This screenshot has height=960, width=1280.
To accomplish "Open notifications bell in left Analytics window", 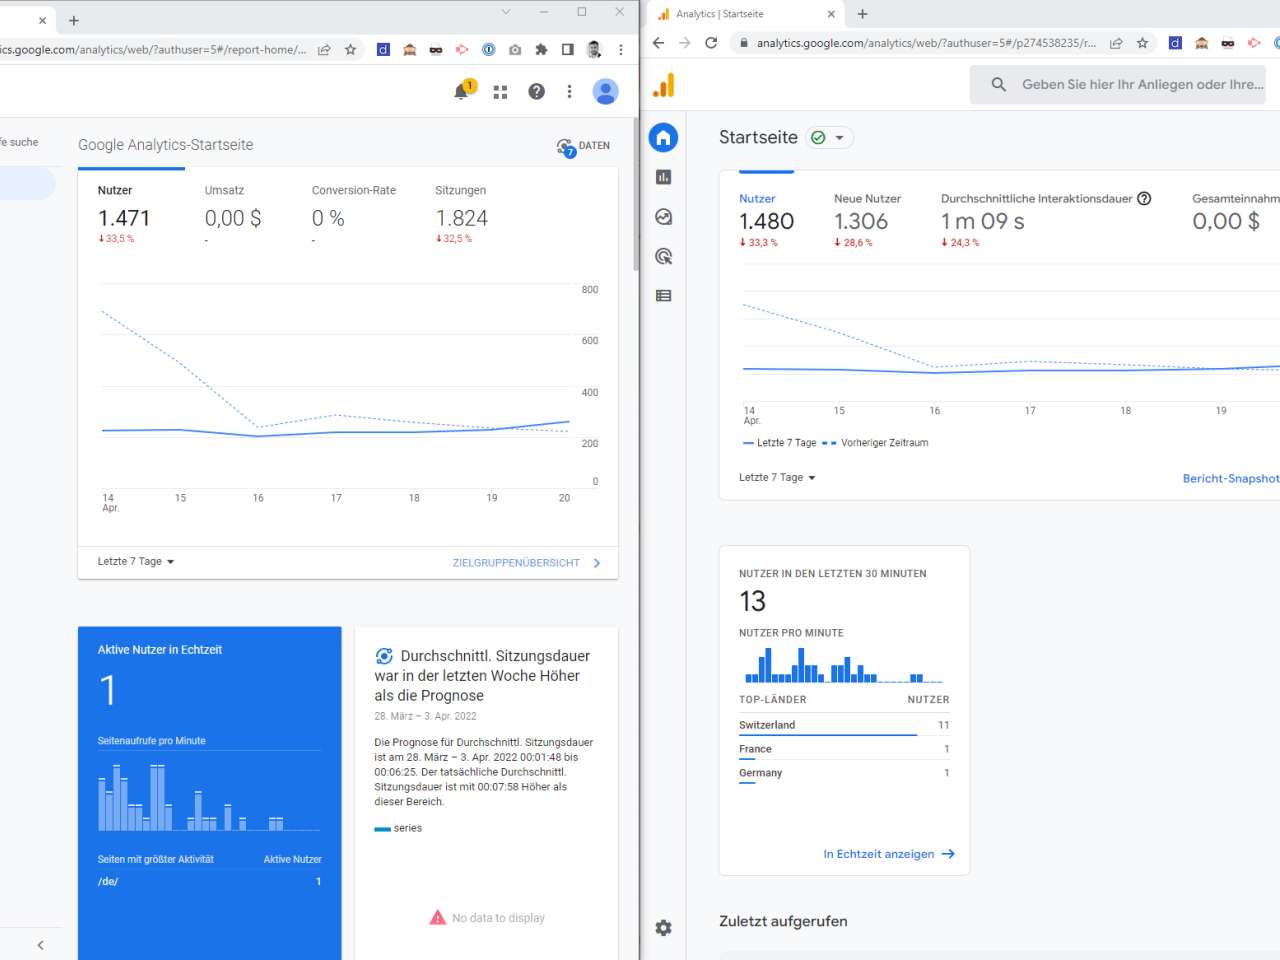I will point(462,91).
